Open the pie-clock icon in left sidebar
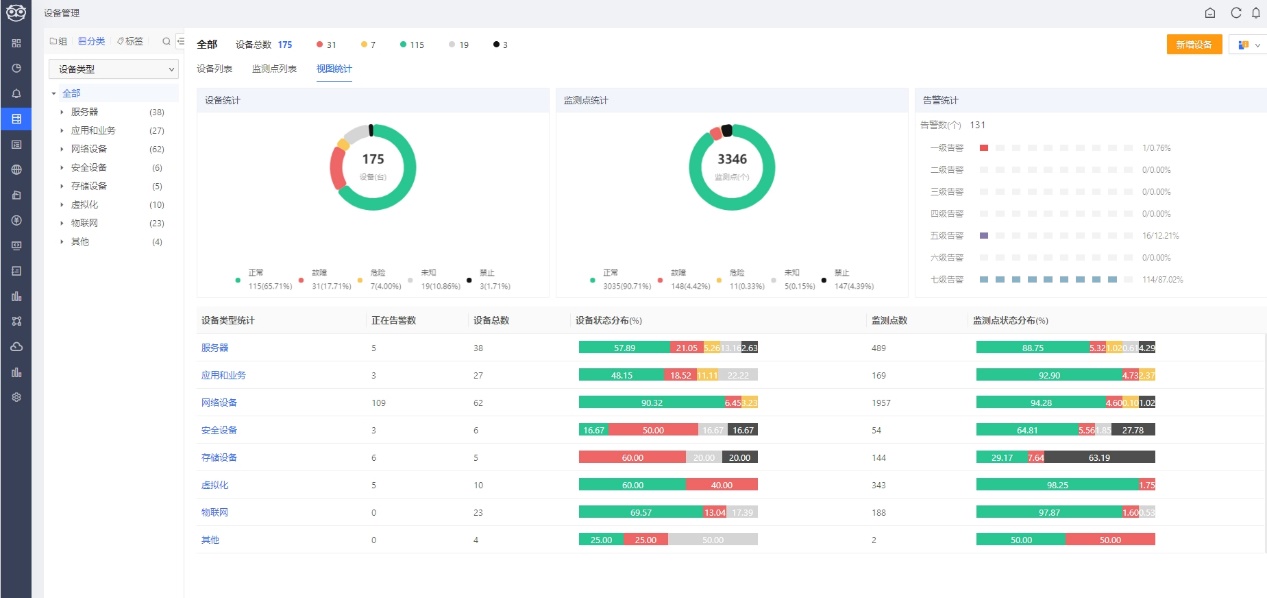Screen dimensions: 1267x598 coord(16,68)
